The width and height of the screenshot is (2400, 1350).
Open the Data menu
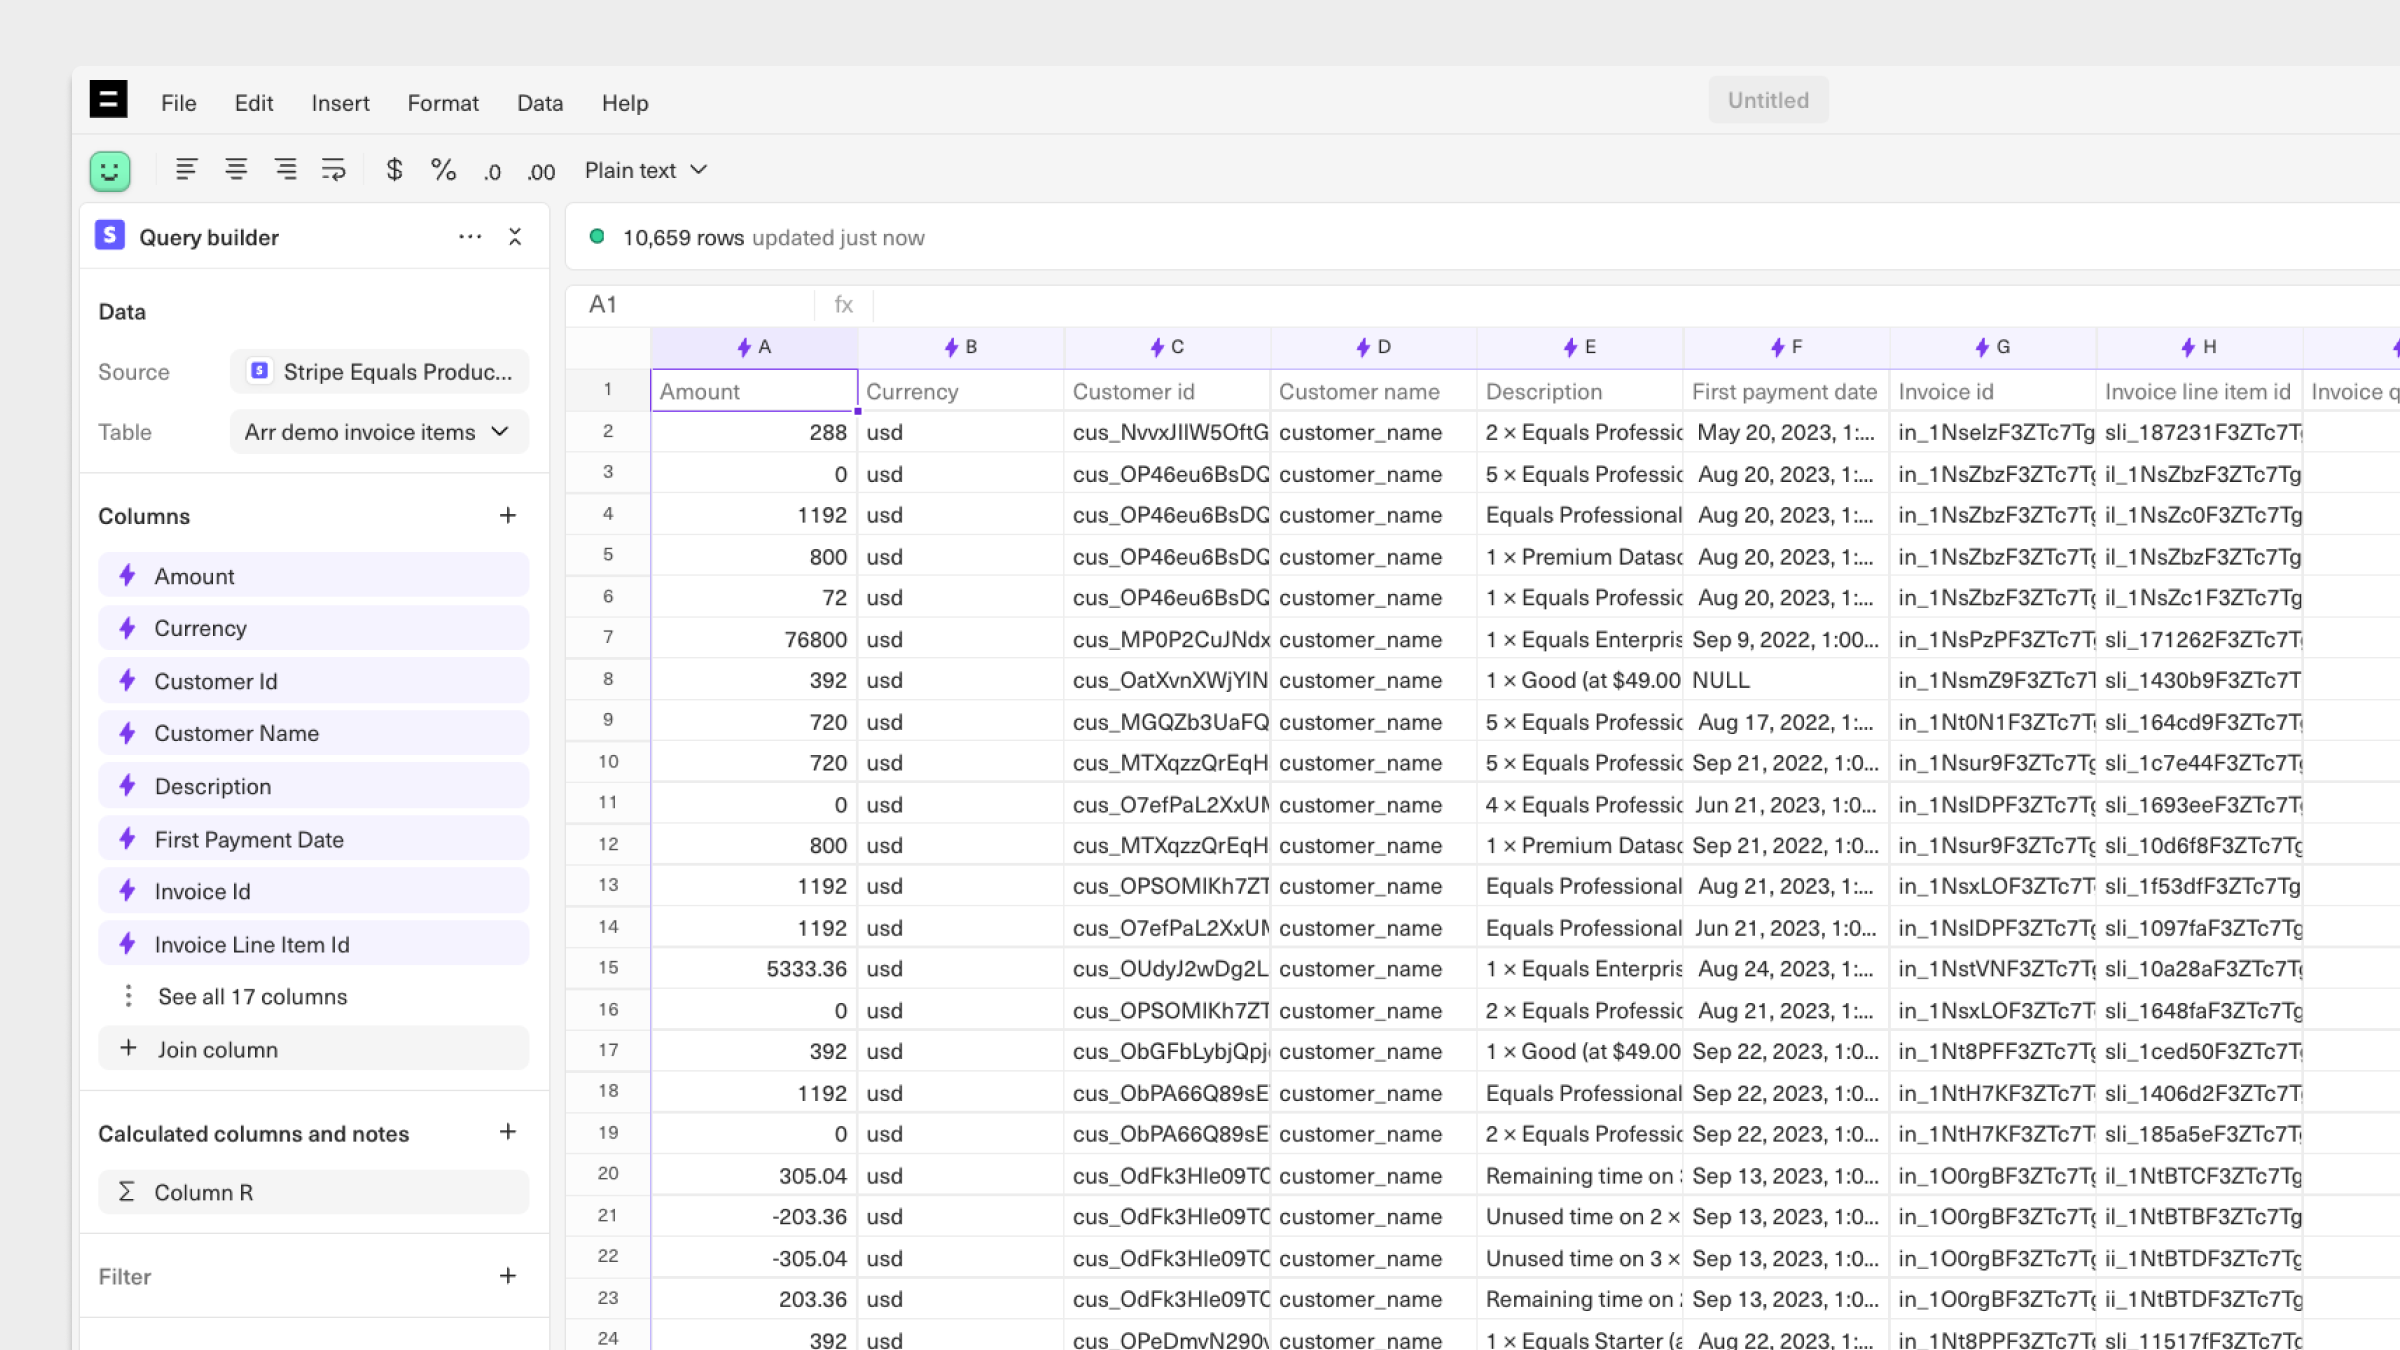click(x=539, y=103)
